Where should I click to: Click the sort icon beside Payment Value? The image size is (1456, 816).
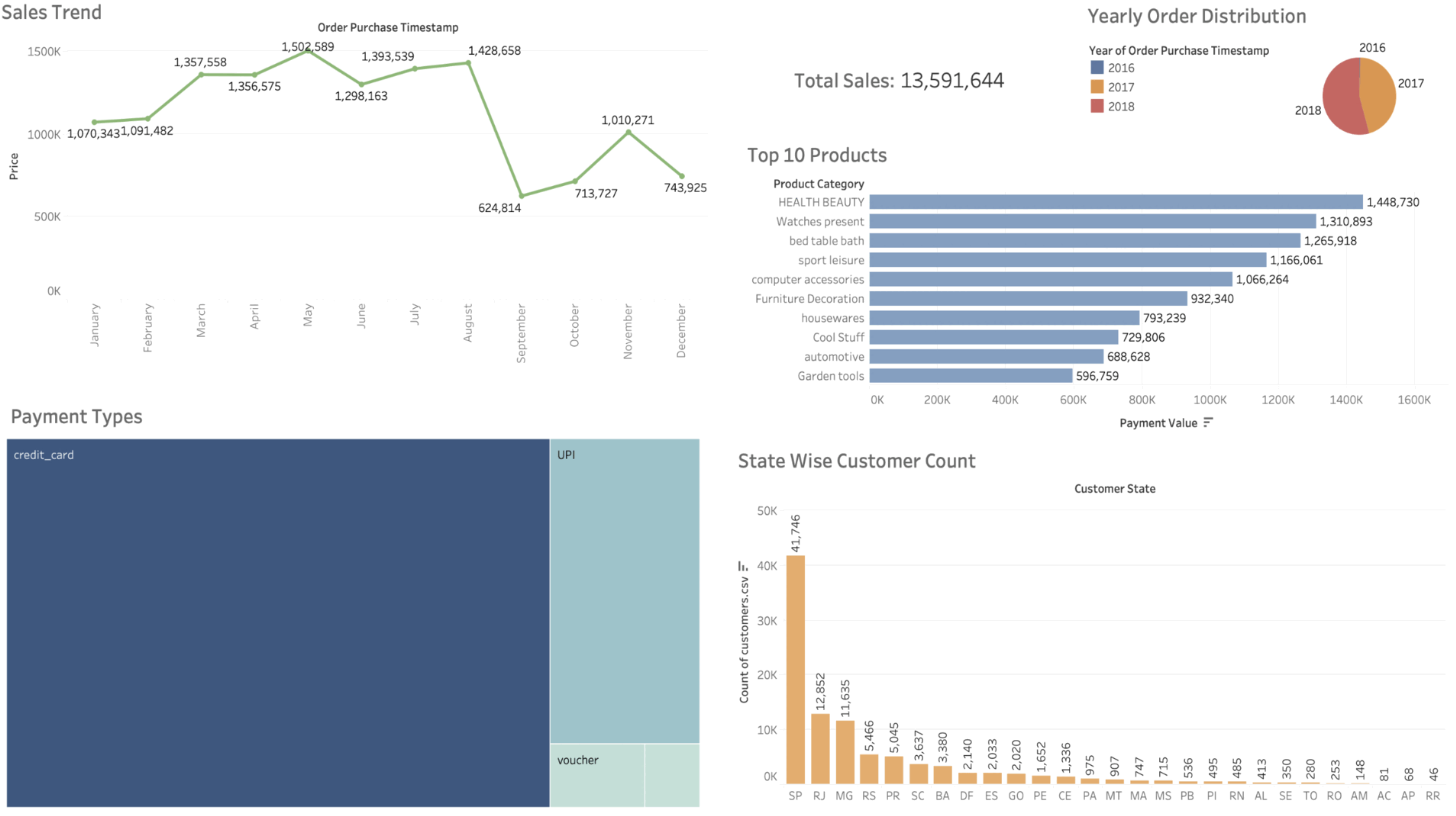pyautogui.click(x=1207, y=423)
